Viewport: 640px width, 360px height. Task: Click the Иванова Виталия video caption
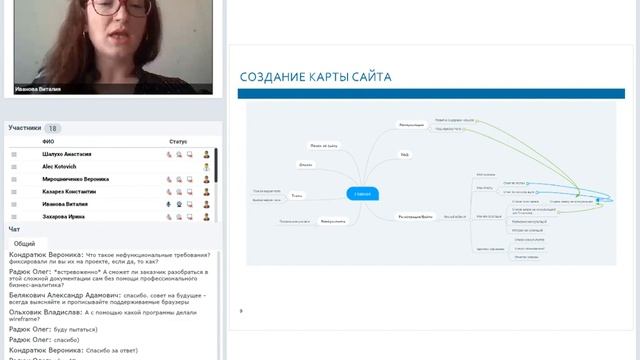pyautogui.click(x=38, y=89)
